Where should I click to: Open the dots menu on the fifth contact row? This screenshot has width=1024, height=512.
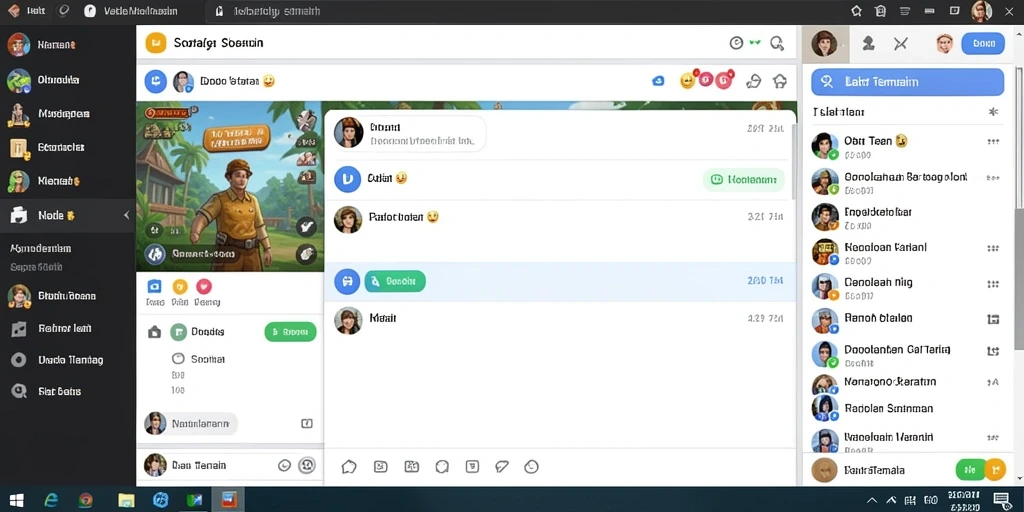tap(993, 284)
